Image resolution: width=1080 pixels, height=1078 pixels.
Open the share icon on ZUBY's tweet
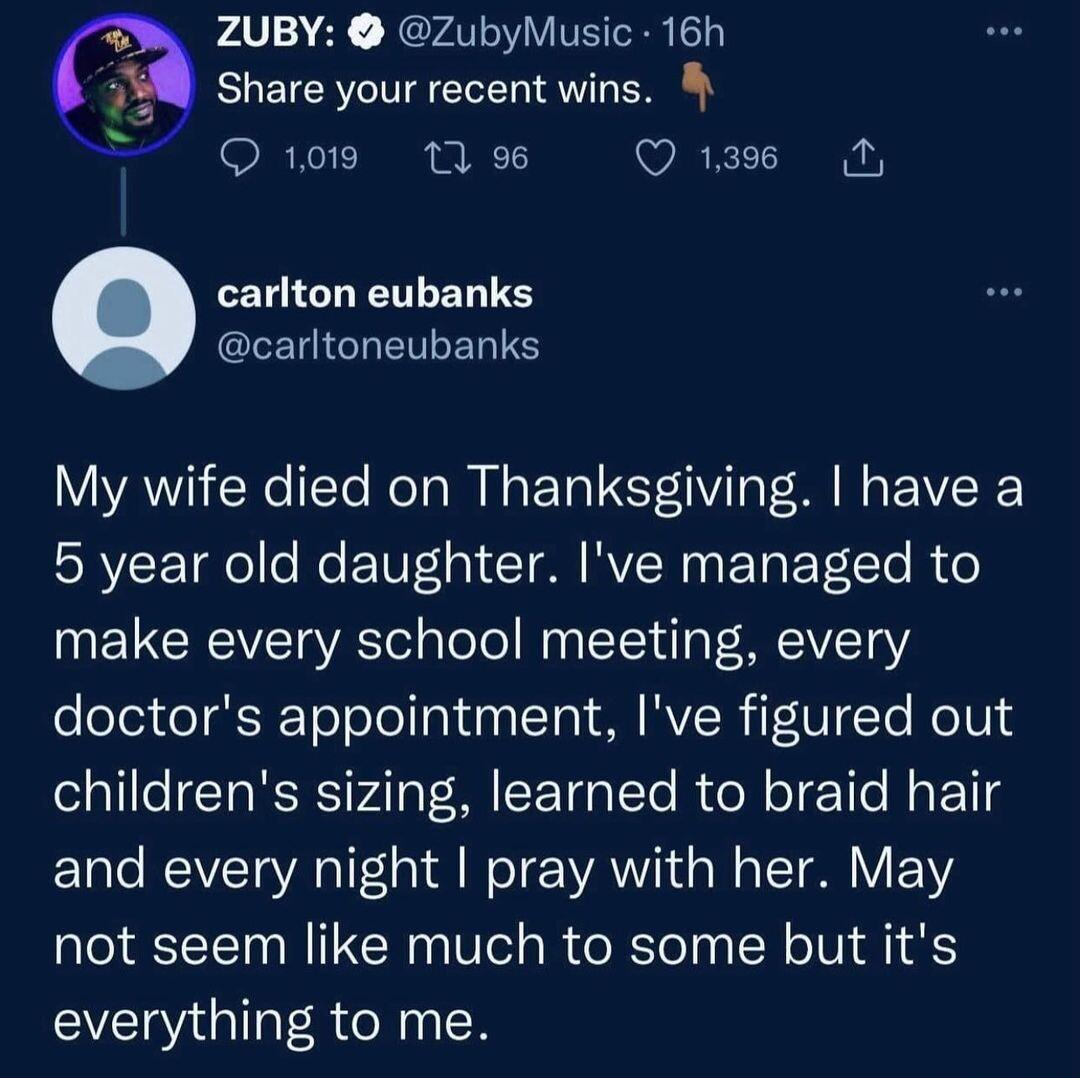pos(864,158)
